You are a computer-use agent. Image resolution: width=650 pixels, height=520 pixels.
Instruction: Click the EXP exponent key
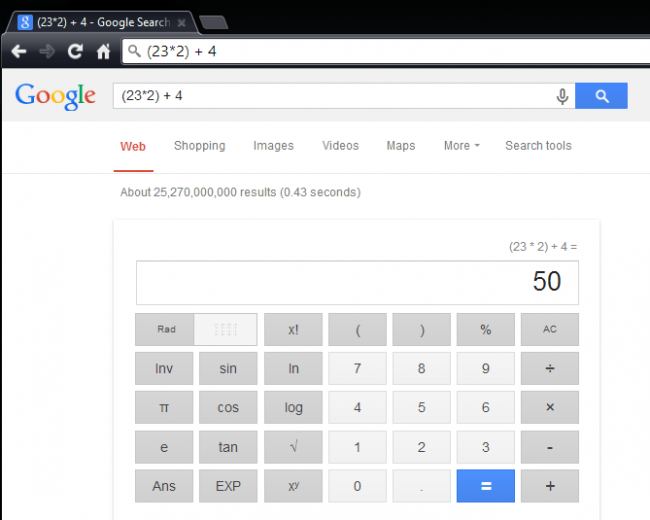[228, 486]
